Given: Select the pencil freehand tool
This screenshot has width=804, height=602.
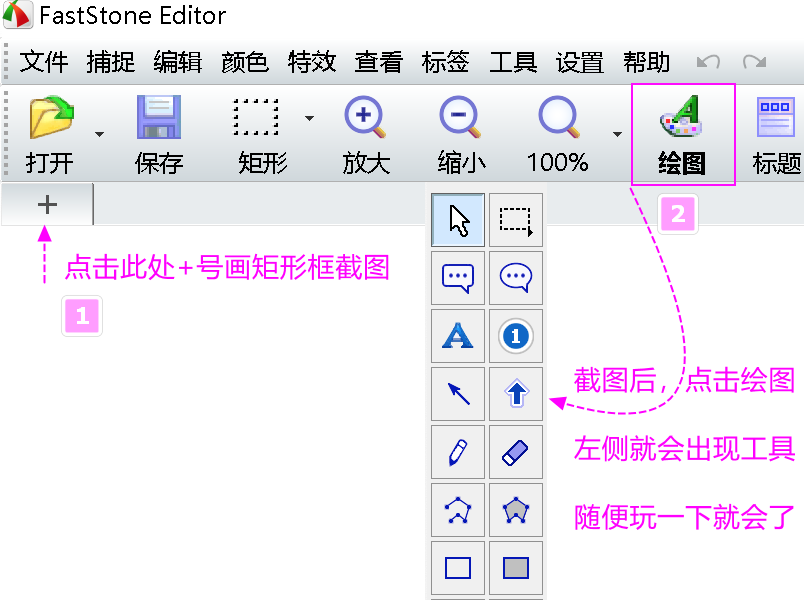Looking at the screenshot, I should coord(458,452).
